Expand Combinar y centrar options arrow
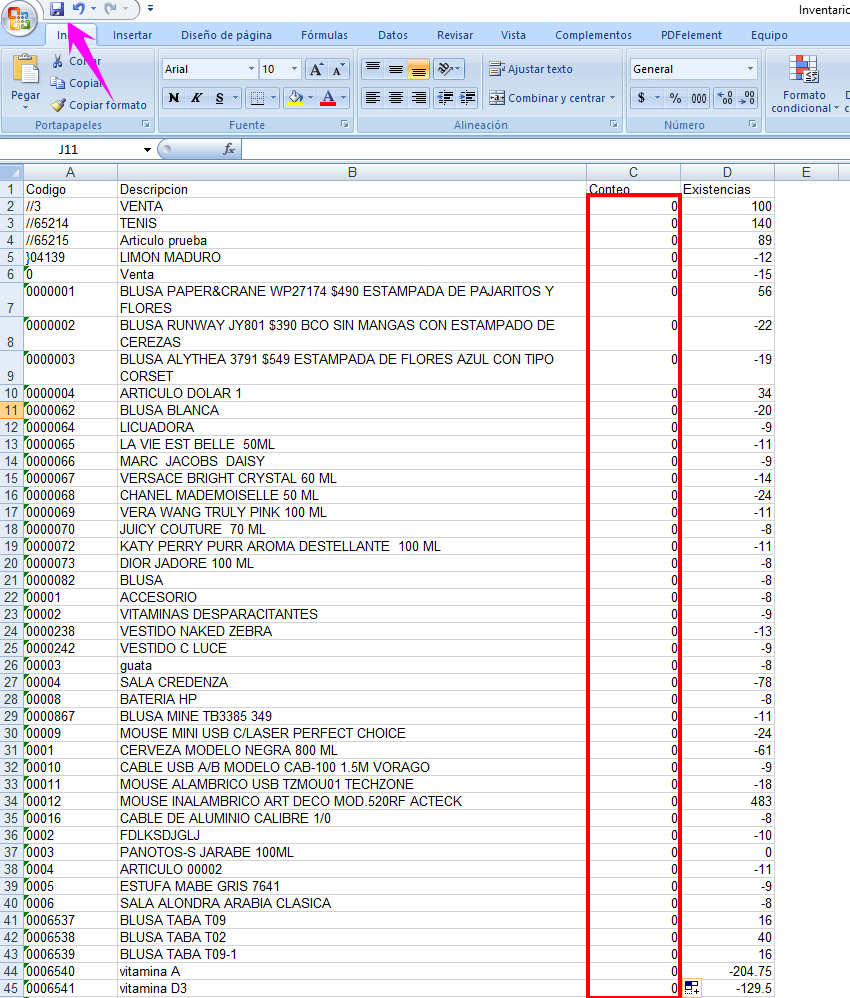The width and height of the screenshot is (850, 998). click(613, 98)
